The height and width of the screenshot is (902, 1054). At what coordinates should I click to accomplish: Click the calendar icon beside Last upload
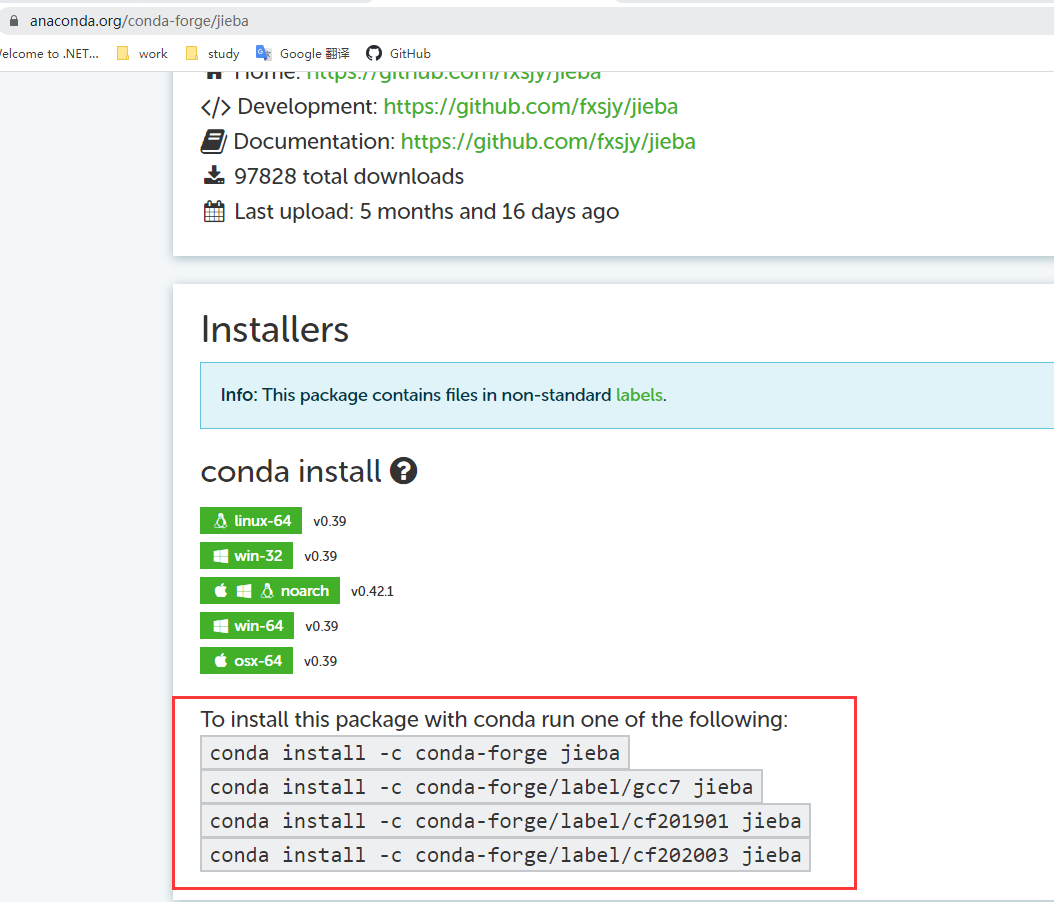(x=213, y=211)
